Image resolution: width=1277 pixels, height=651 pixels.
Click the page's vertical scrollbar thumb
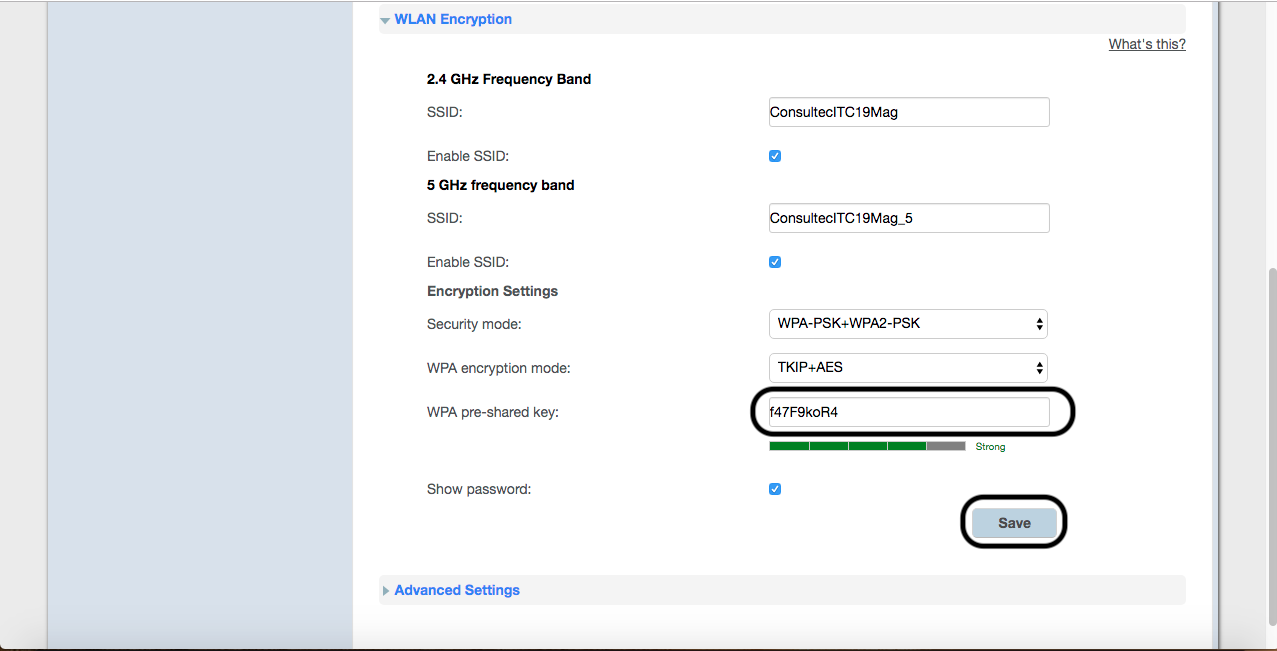click(x=1271, y=450)
